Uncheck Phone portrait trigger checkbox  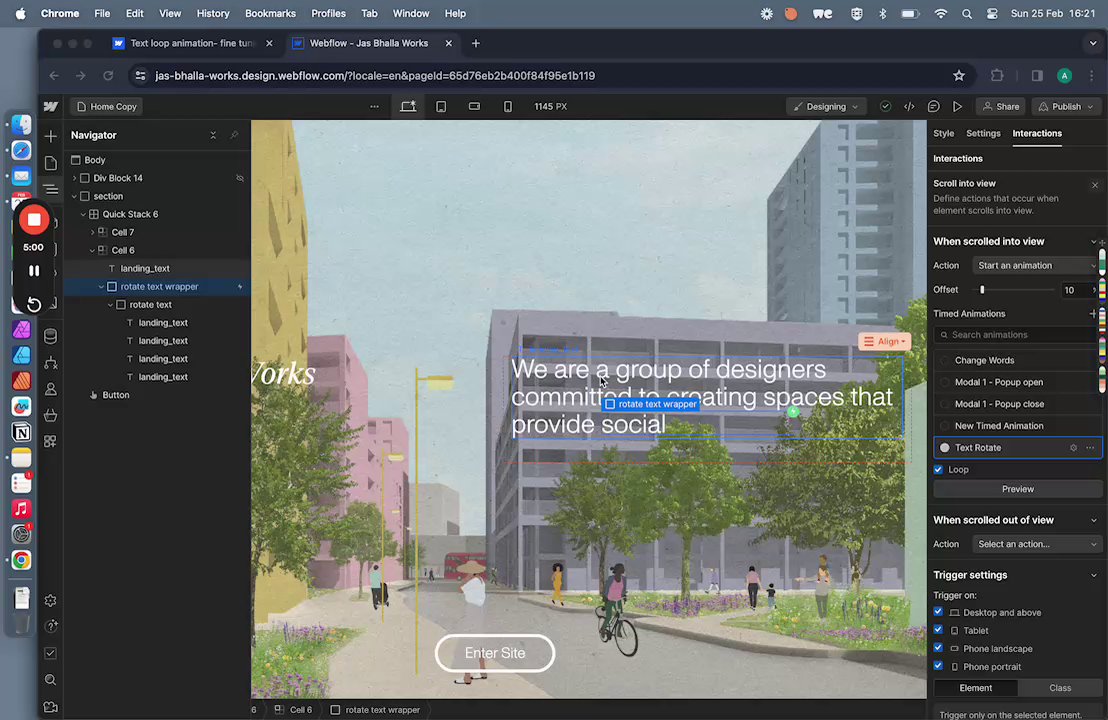pyautogui.click(x=938, y=666)
